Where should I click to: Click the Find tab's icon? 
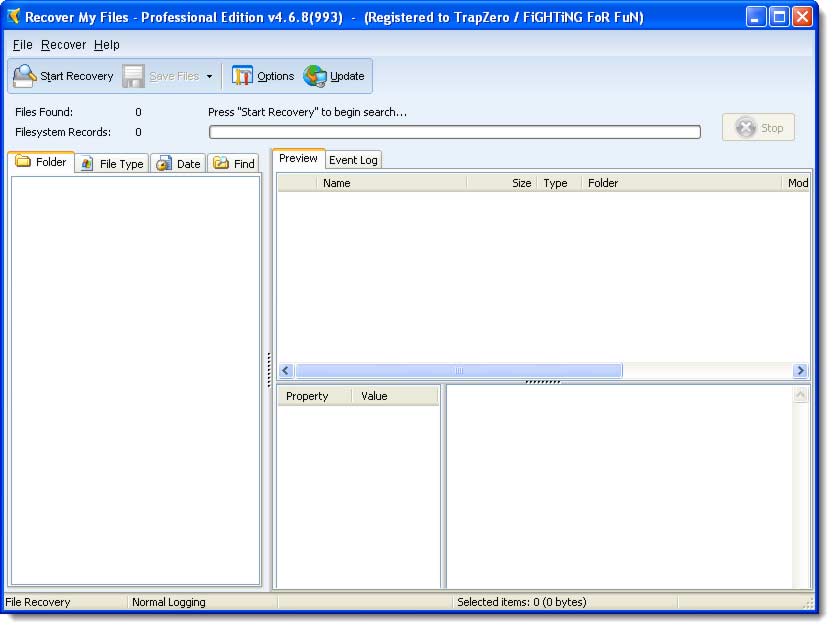coord(221,163)
